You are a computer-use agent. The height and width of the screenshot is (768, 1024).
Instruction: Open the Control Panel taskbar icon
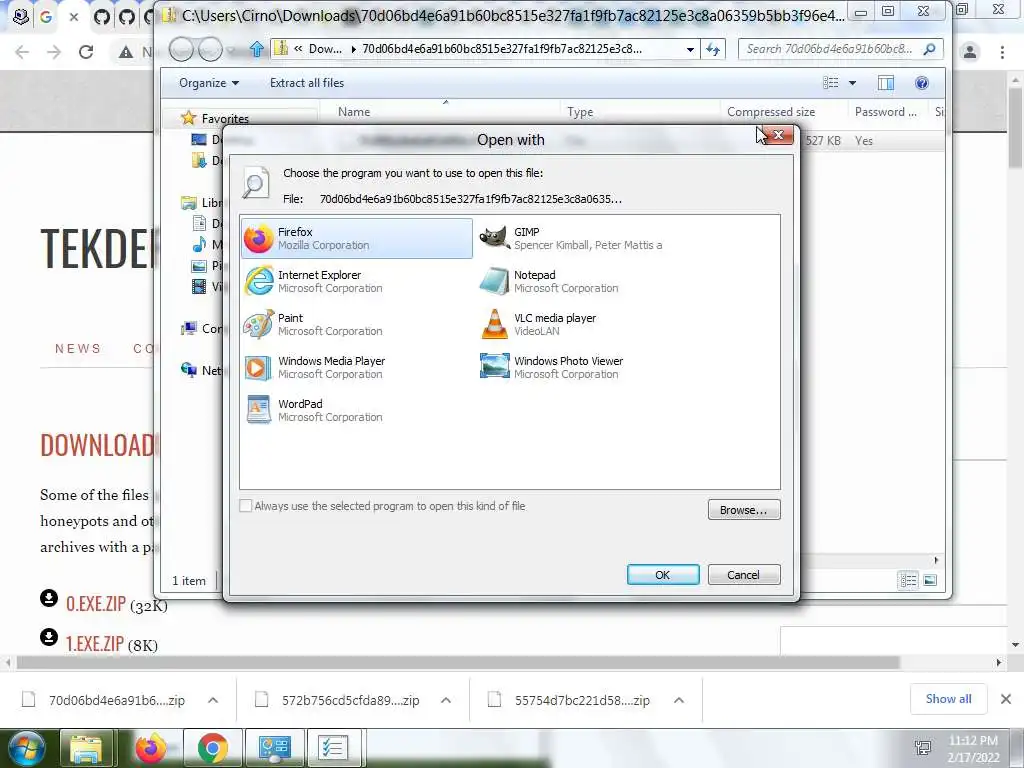[x=274, y=748]
